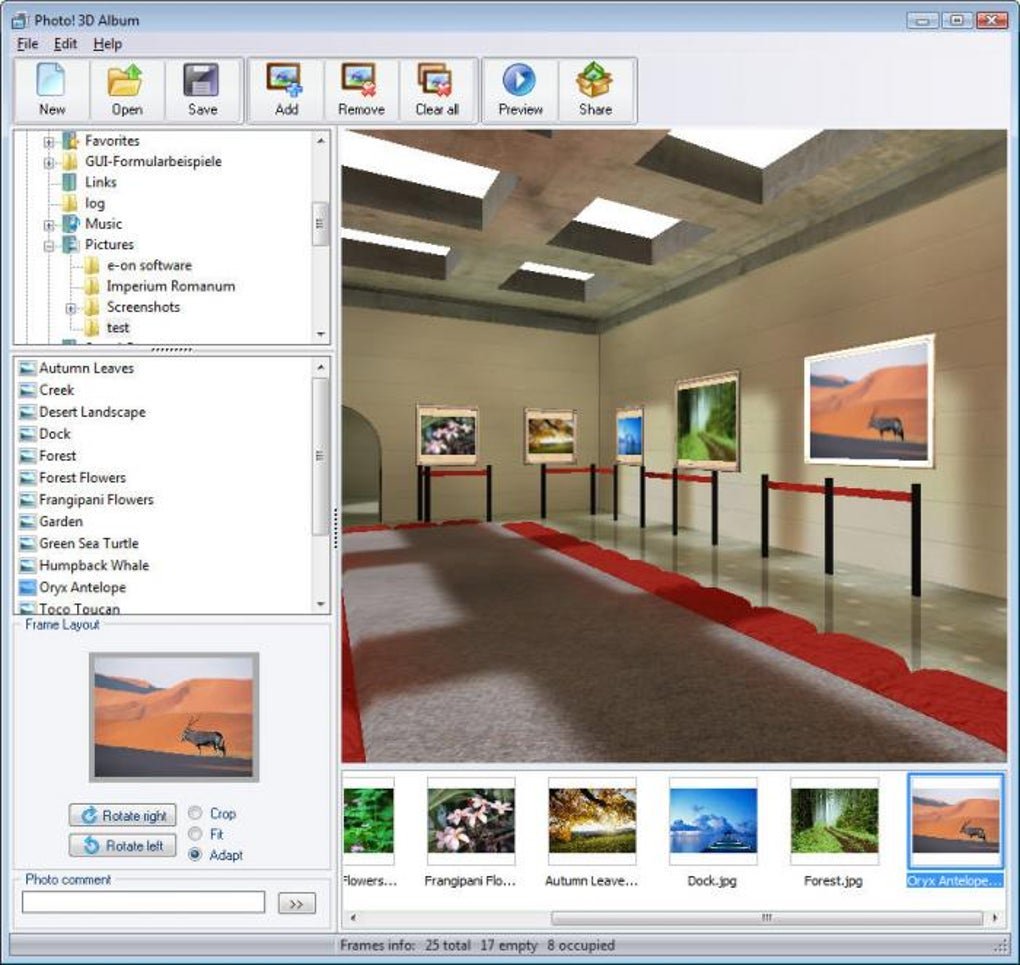Select Forest Flowers in file list

click(x=83, y=478)
